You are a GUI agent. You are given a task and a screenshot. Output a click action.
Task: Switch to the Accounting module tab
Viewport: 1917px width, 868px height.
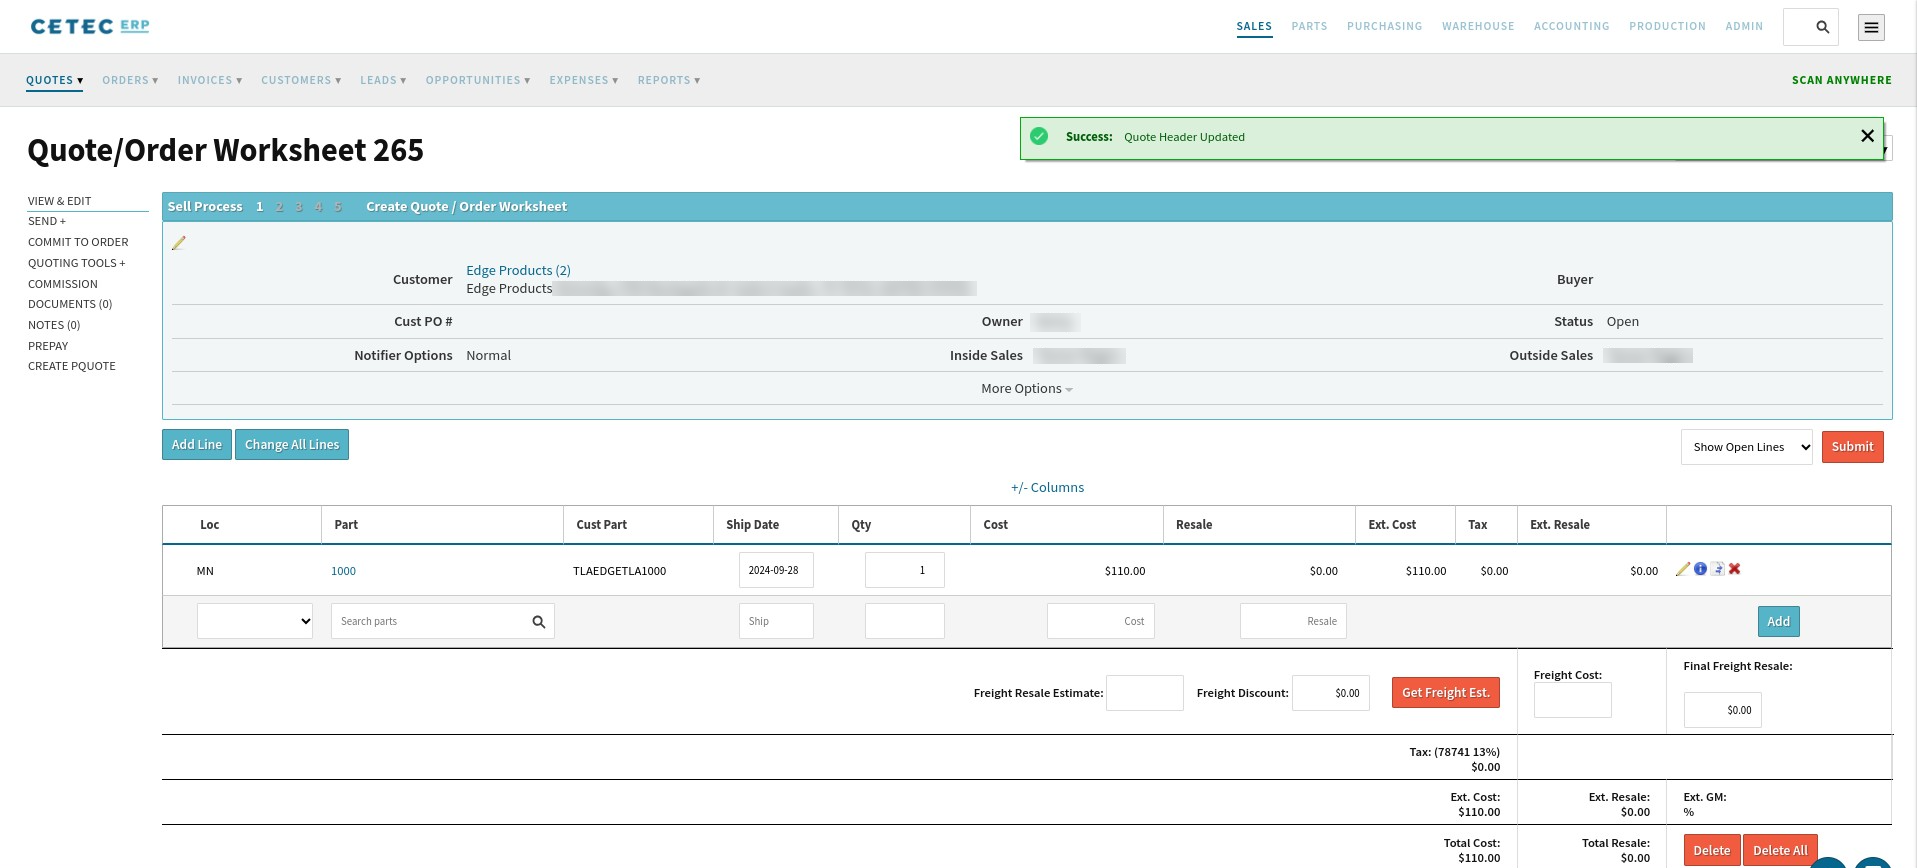[1572, 26]
